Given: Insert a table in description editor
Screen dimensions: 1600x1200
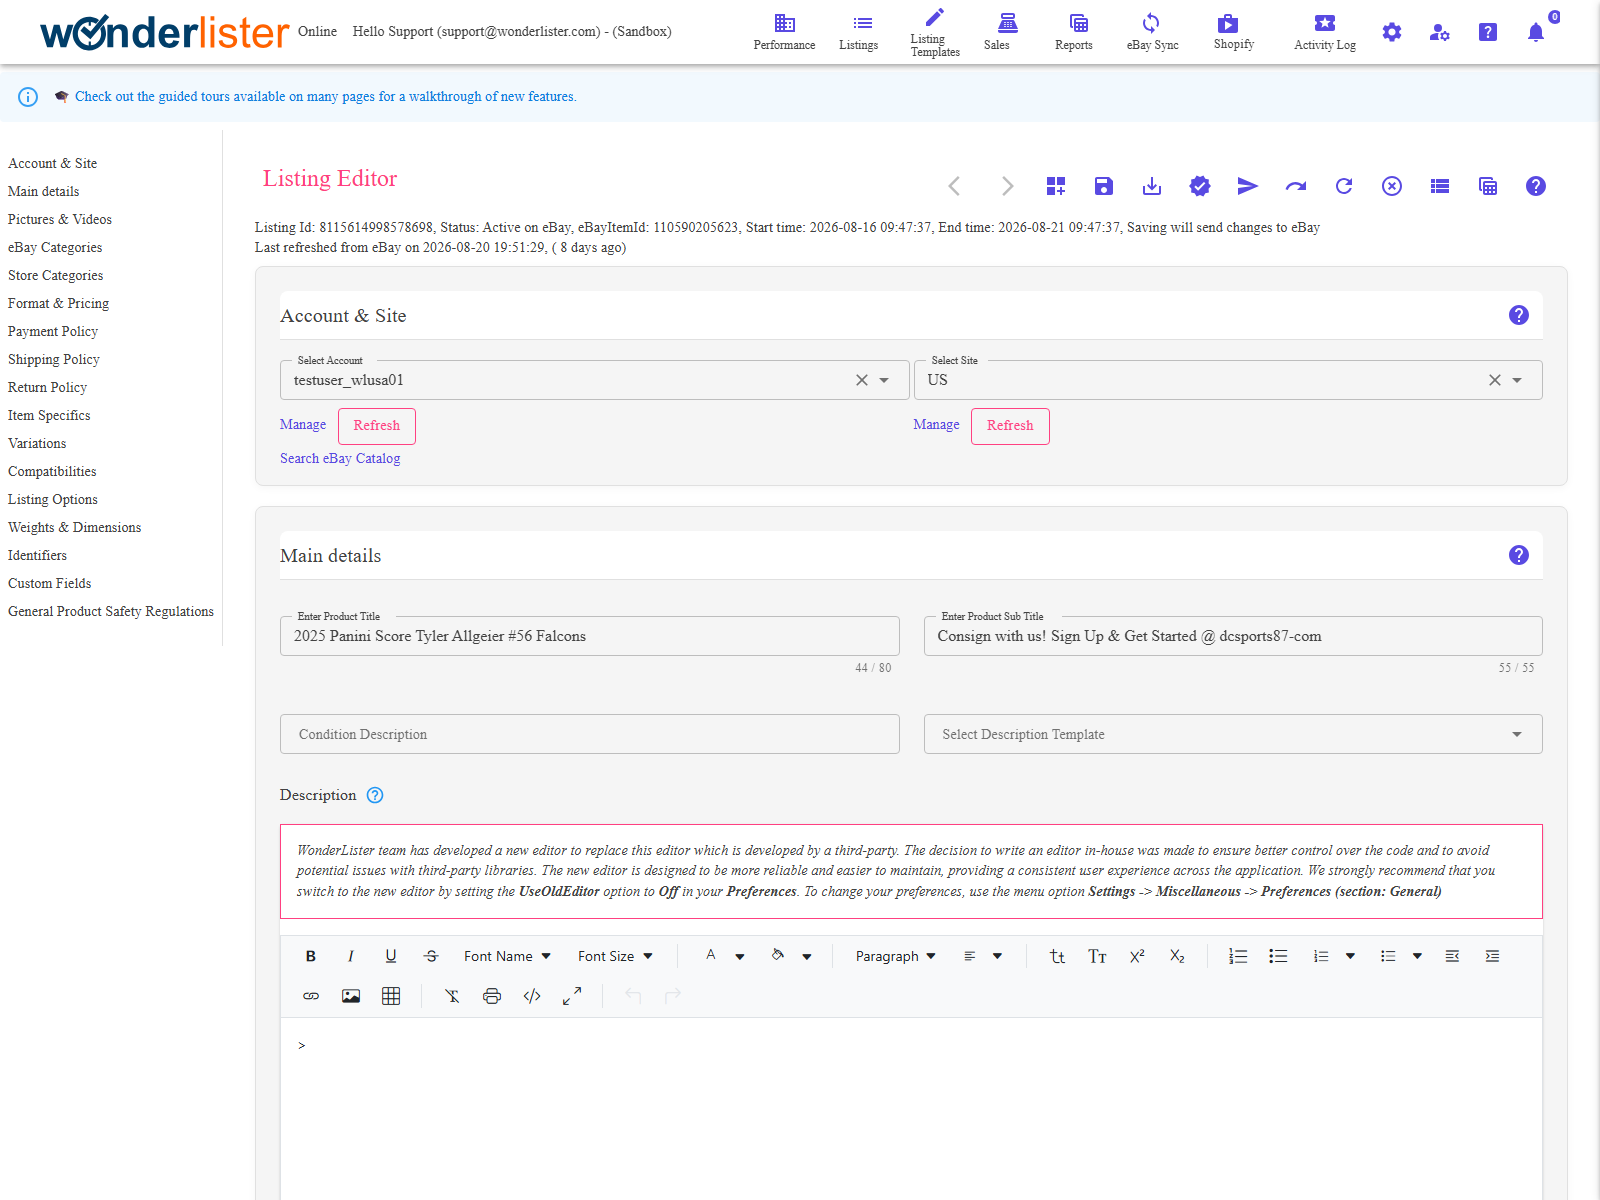Looking at the screenshot, I should click(x=391, y=996).
